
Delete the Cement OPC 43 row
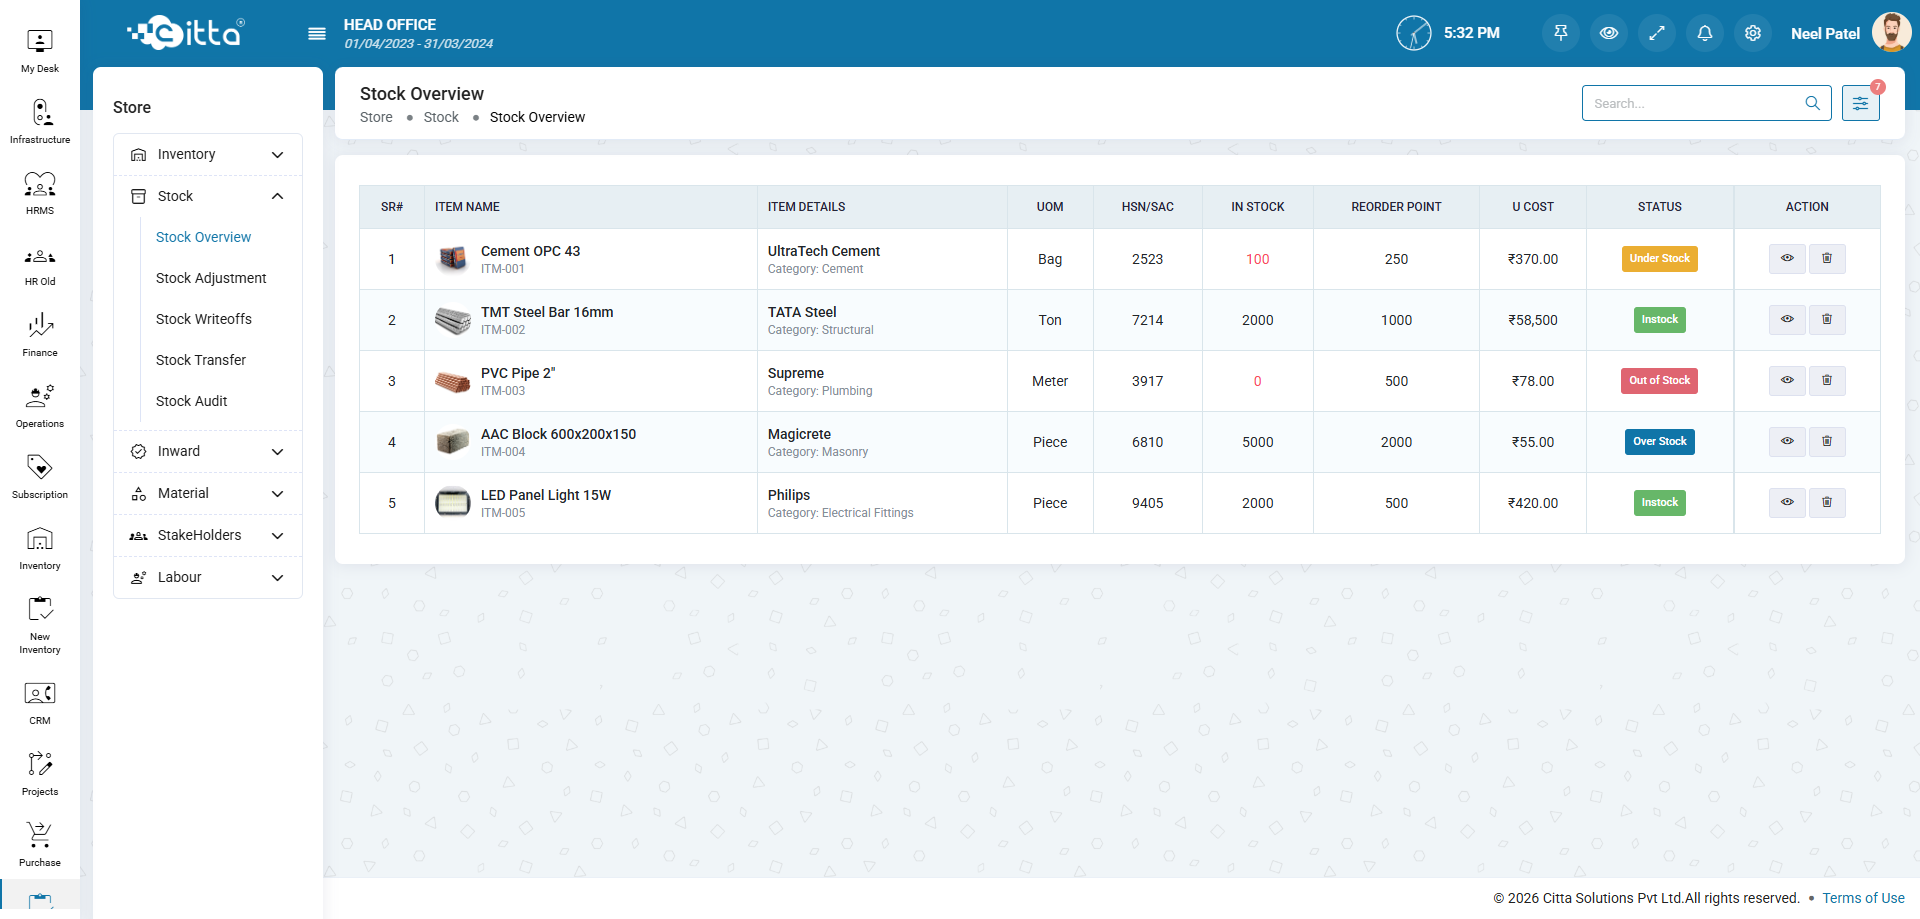pos(1827,259)
